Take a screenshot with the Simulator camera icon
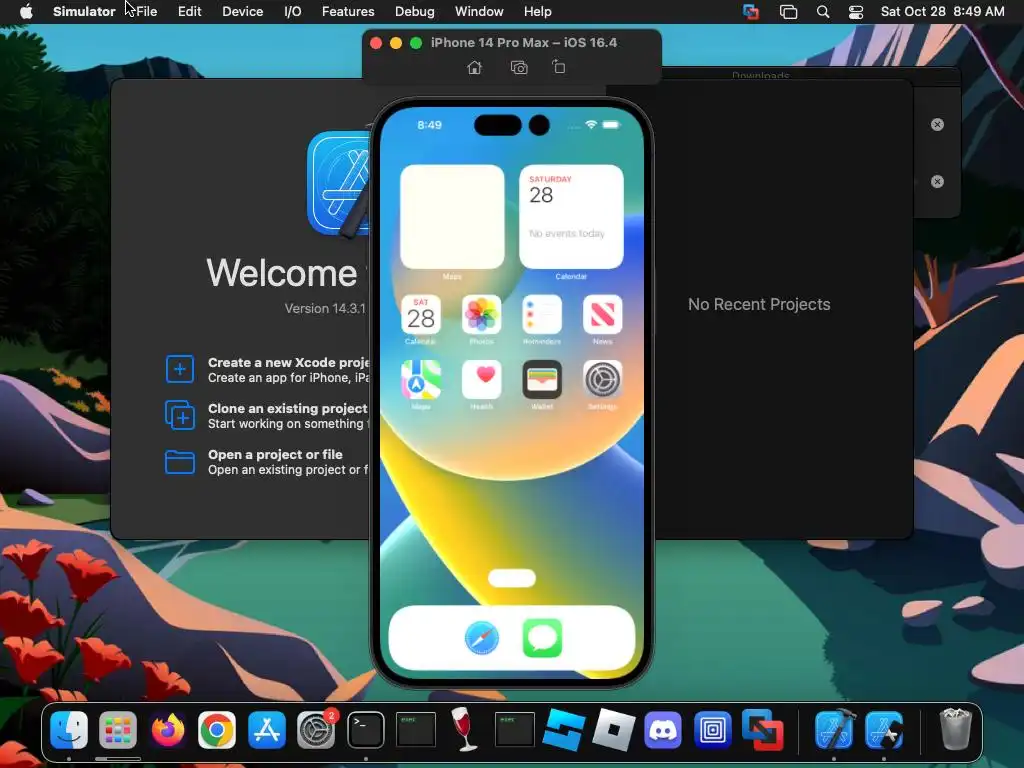The height and width of the screenshot is (768, 1024). [519, 67]
